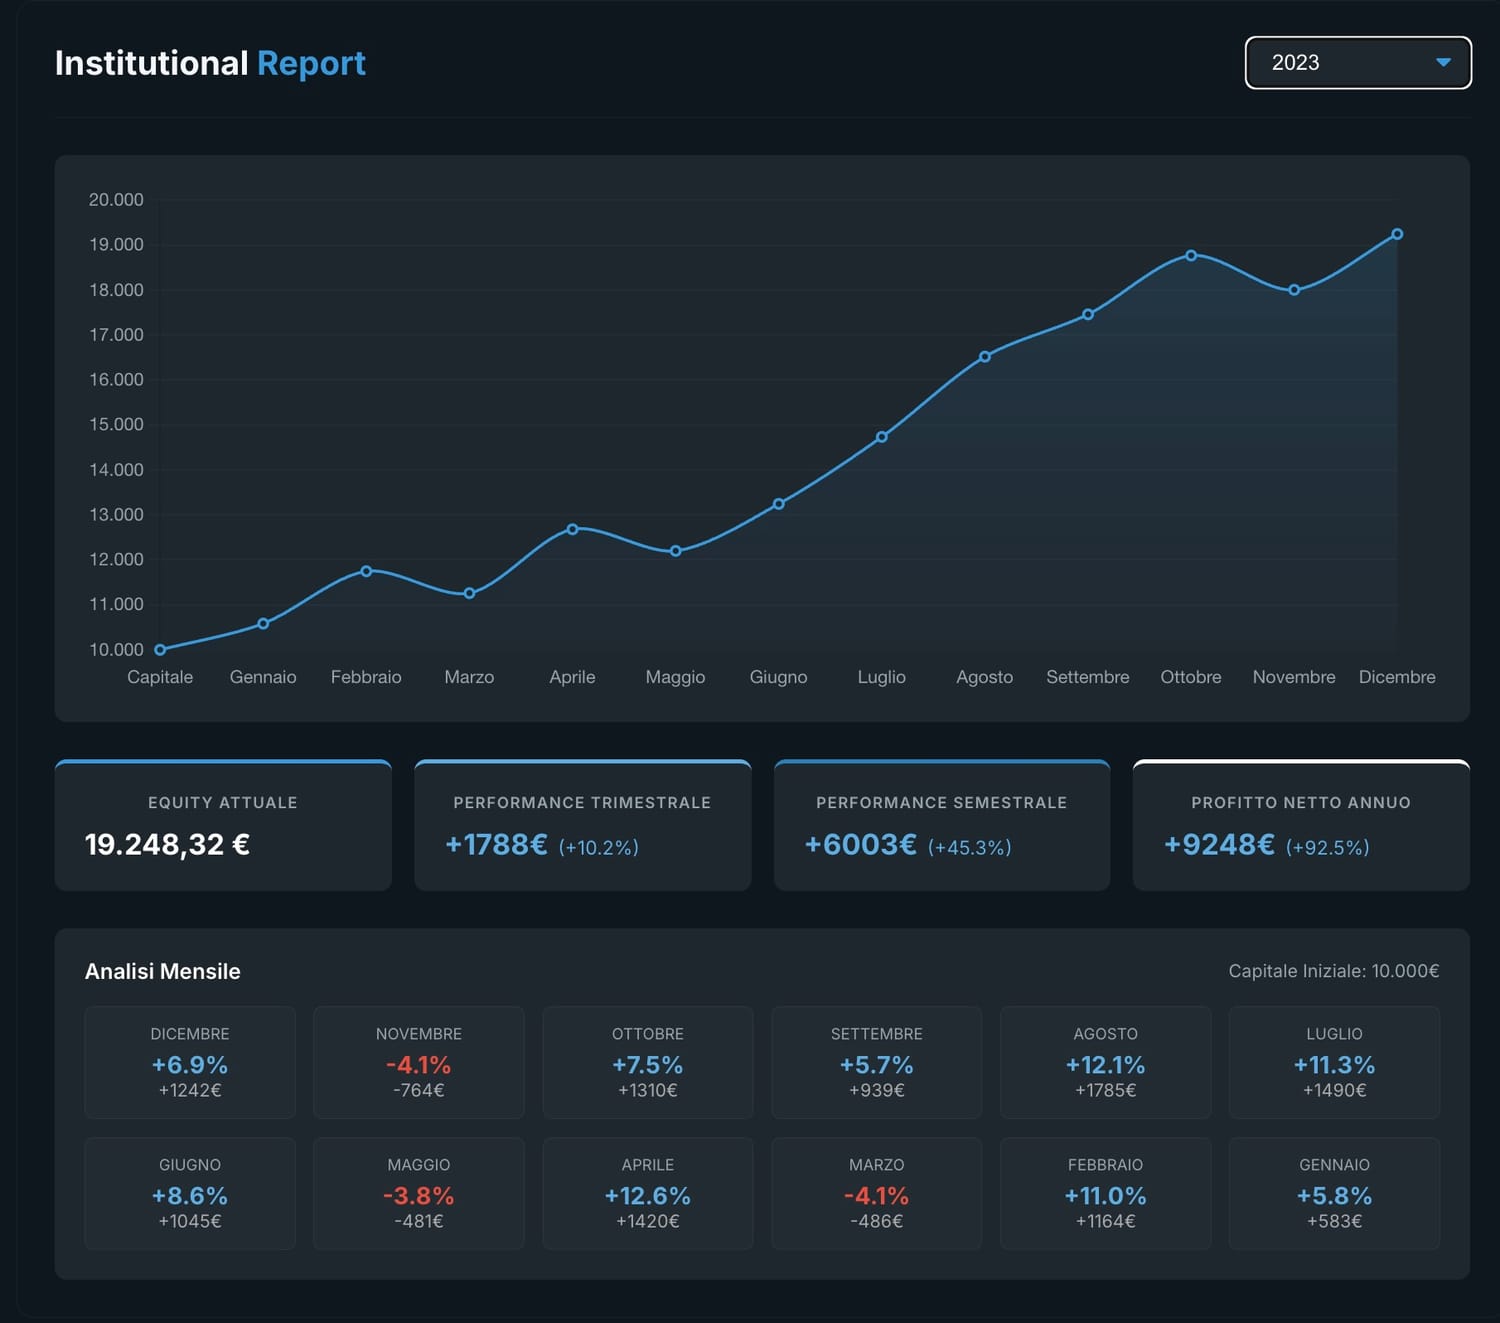
Task: Click the Analisi Mensile section header
Action: (x=163, y=970)
